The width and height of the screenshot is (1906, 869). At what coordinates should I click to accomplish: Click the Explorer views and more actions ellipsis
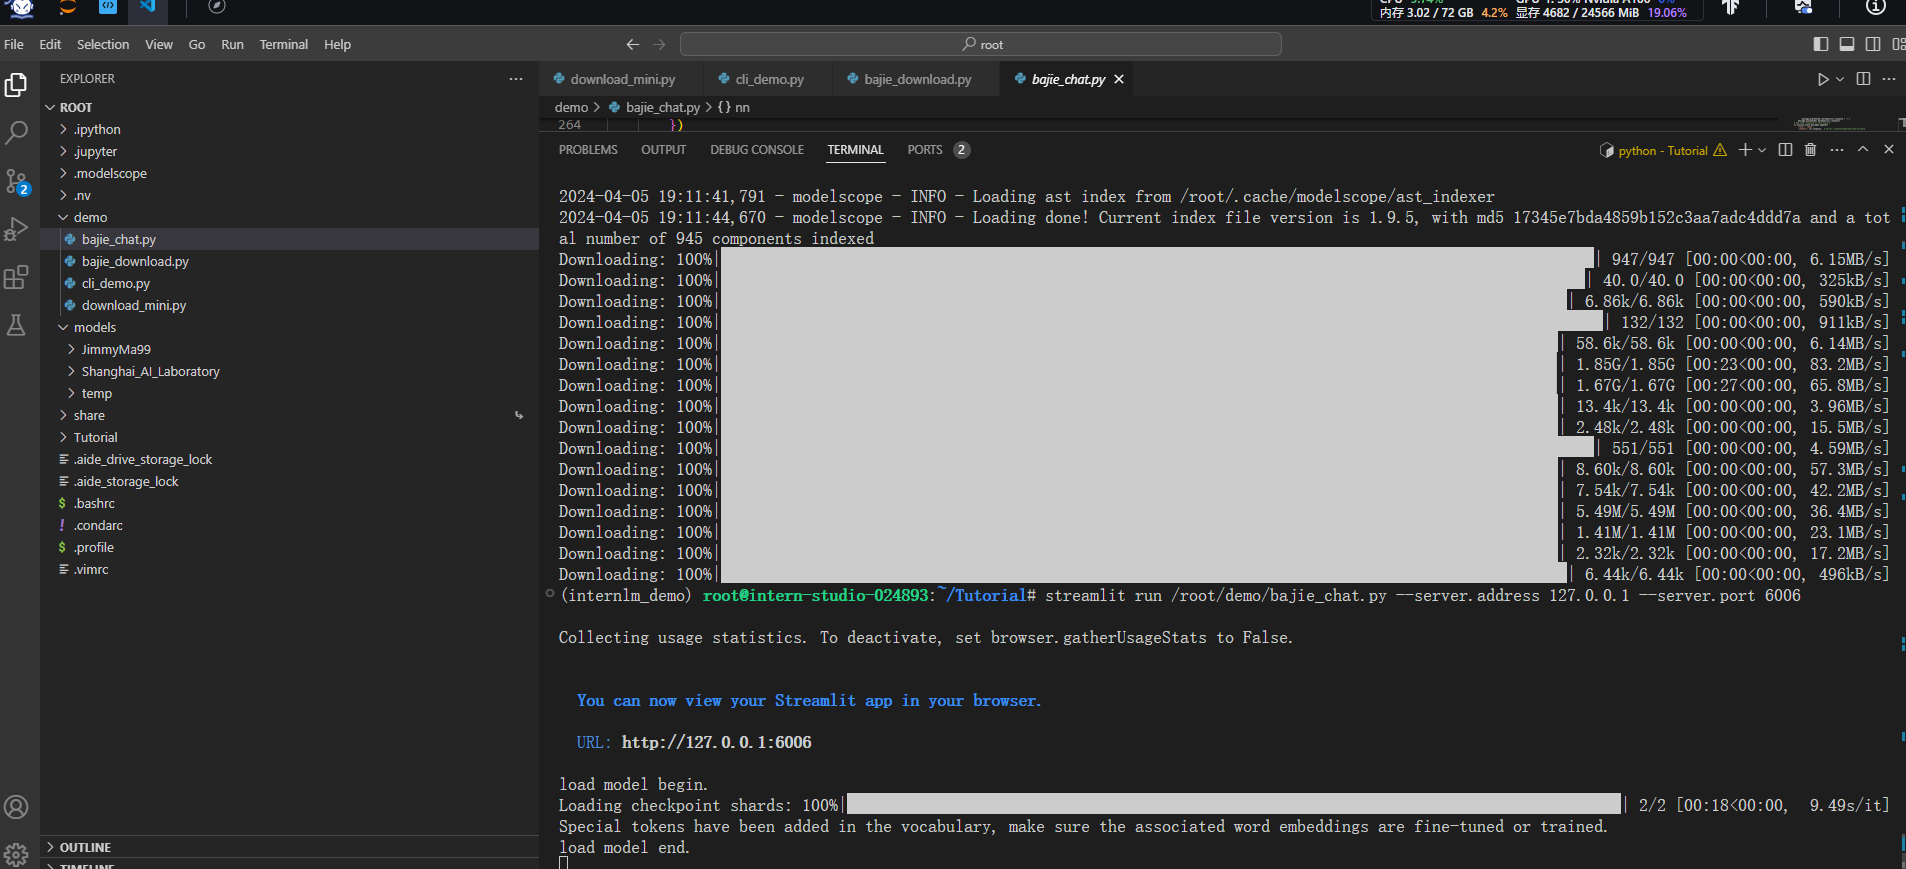(x=516, y=78)
